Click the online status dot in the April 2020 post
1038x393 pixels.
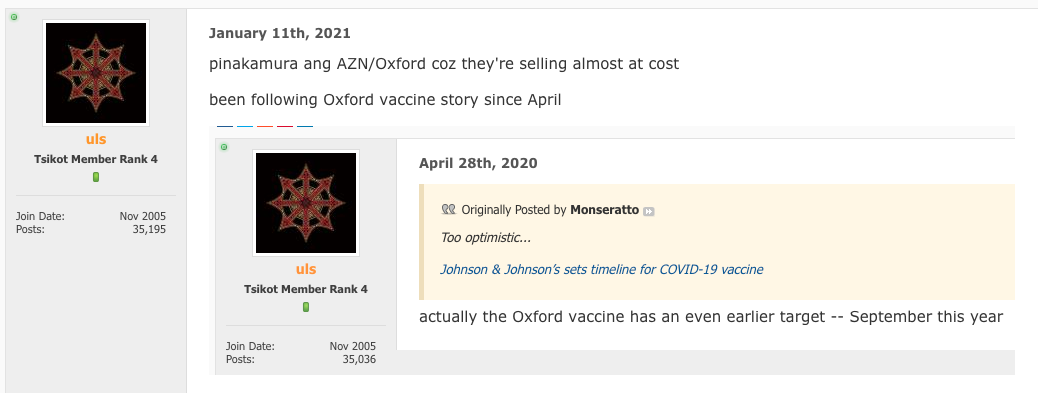(x=224, y=147)
